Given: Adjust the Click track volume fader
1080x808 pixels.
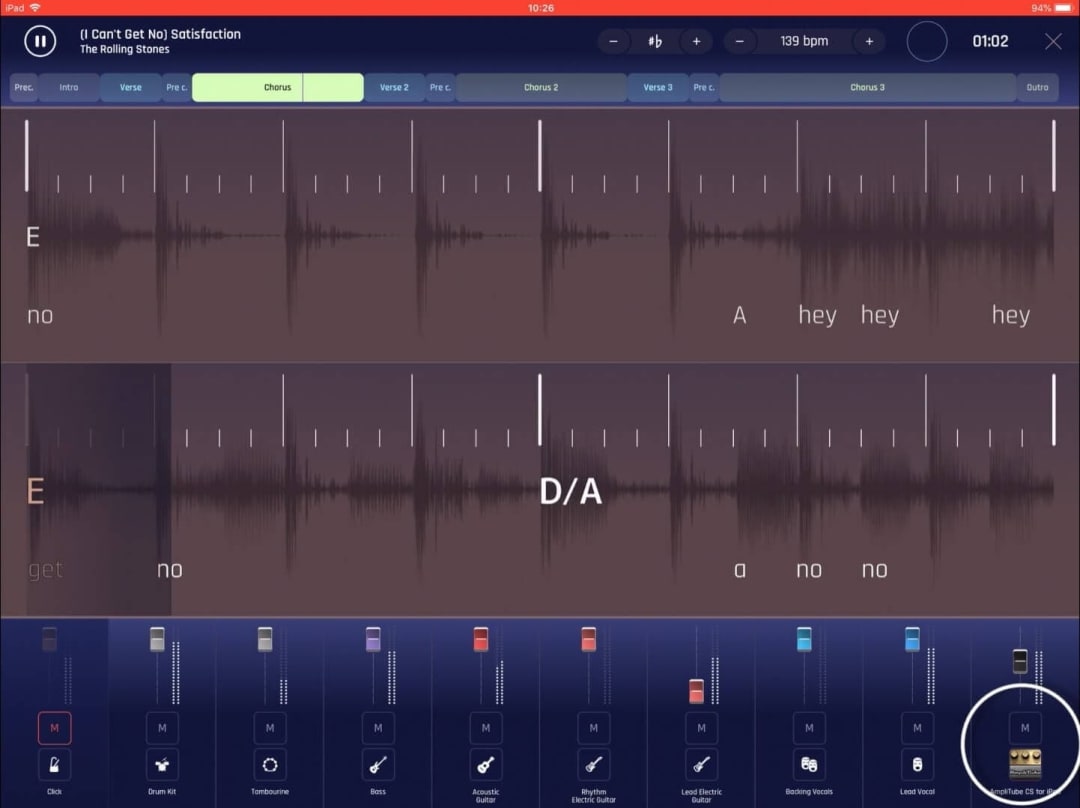Looking at the screenshot, I should coord(50,639).
